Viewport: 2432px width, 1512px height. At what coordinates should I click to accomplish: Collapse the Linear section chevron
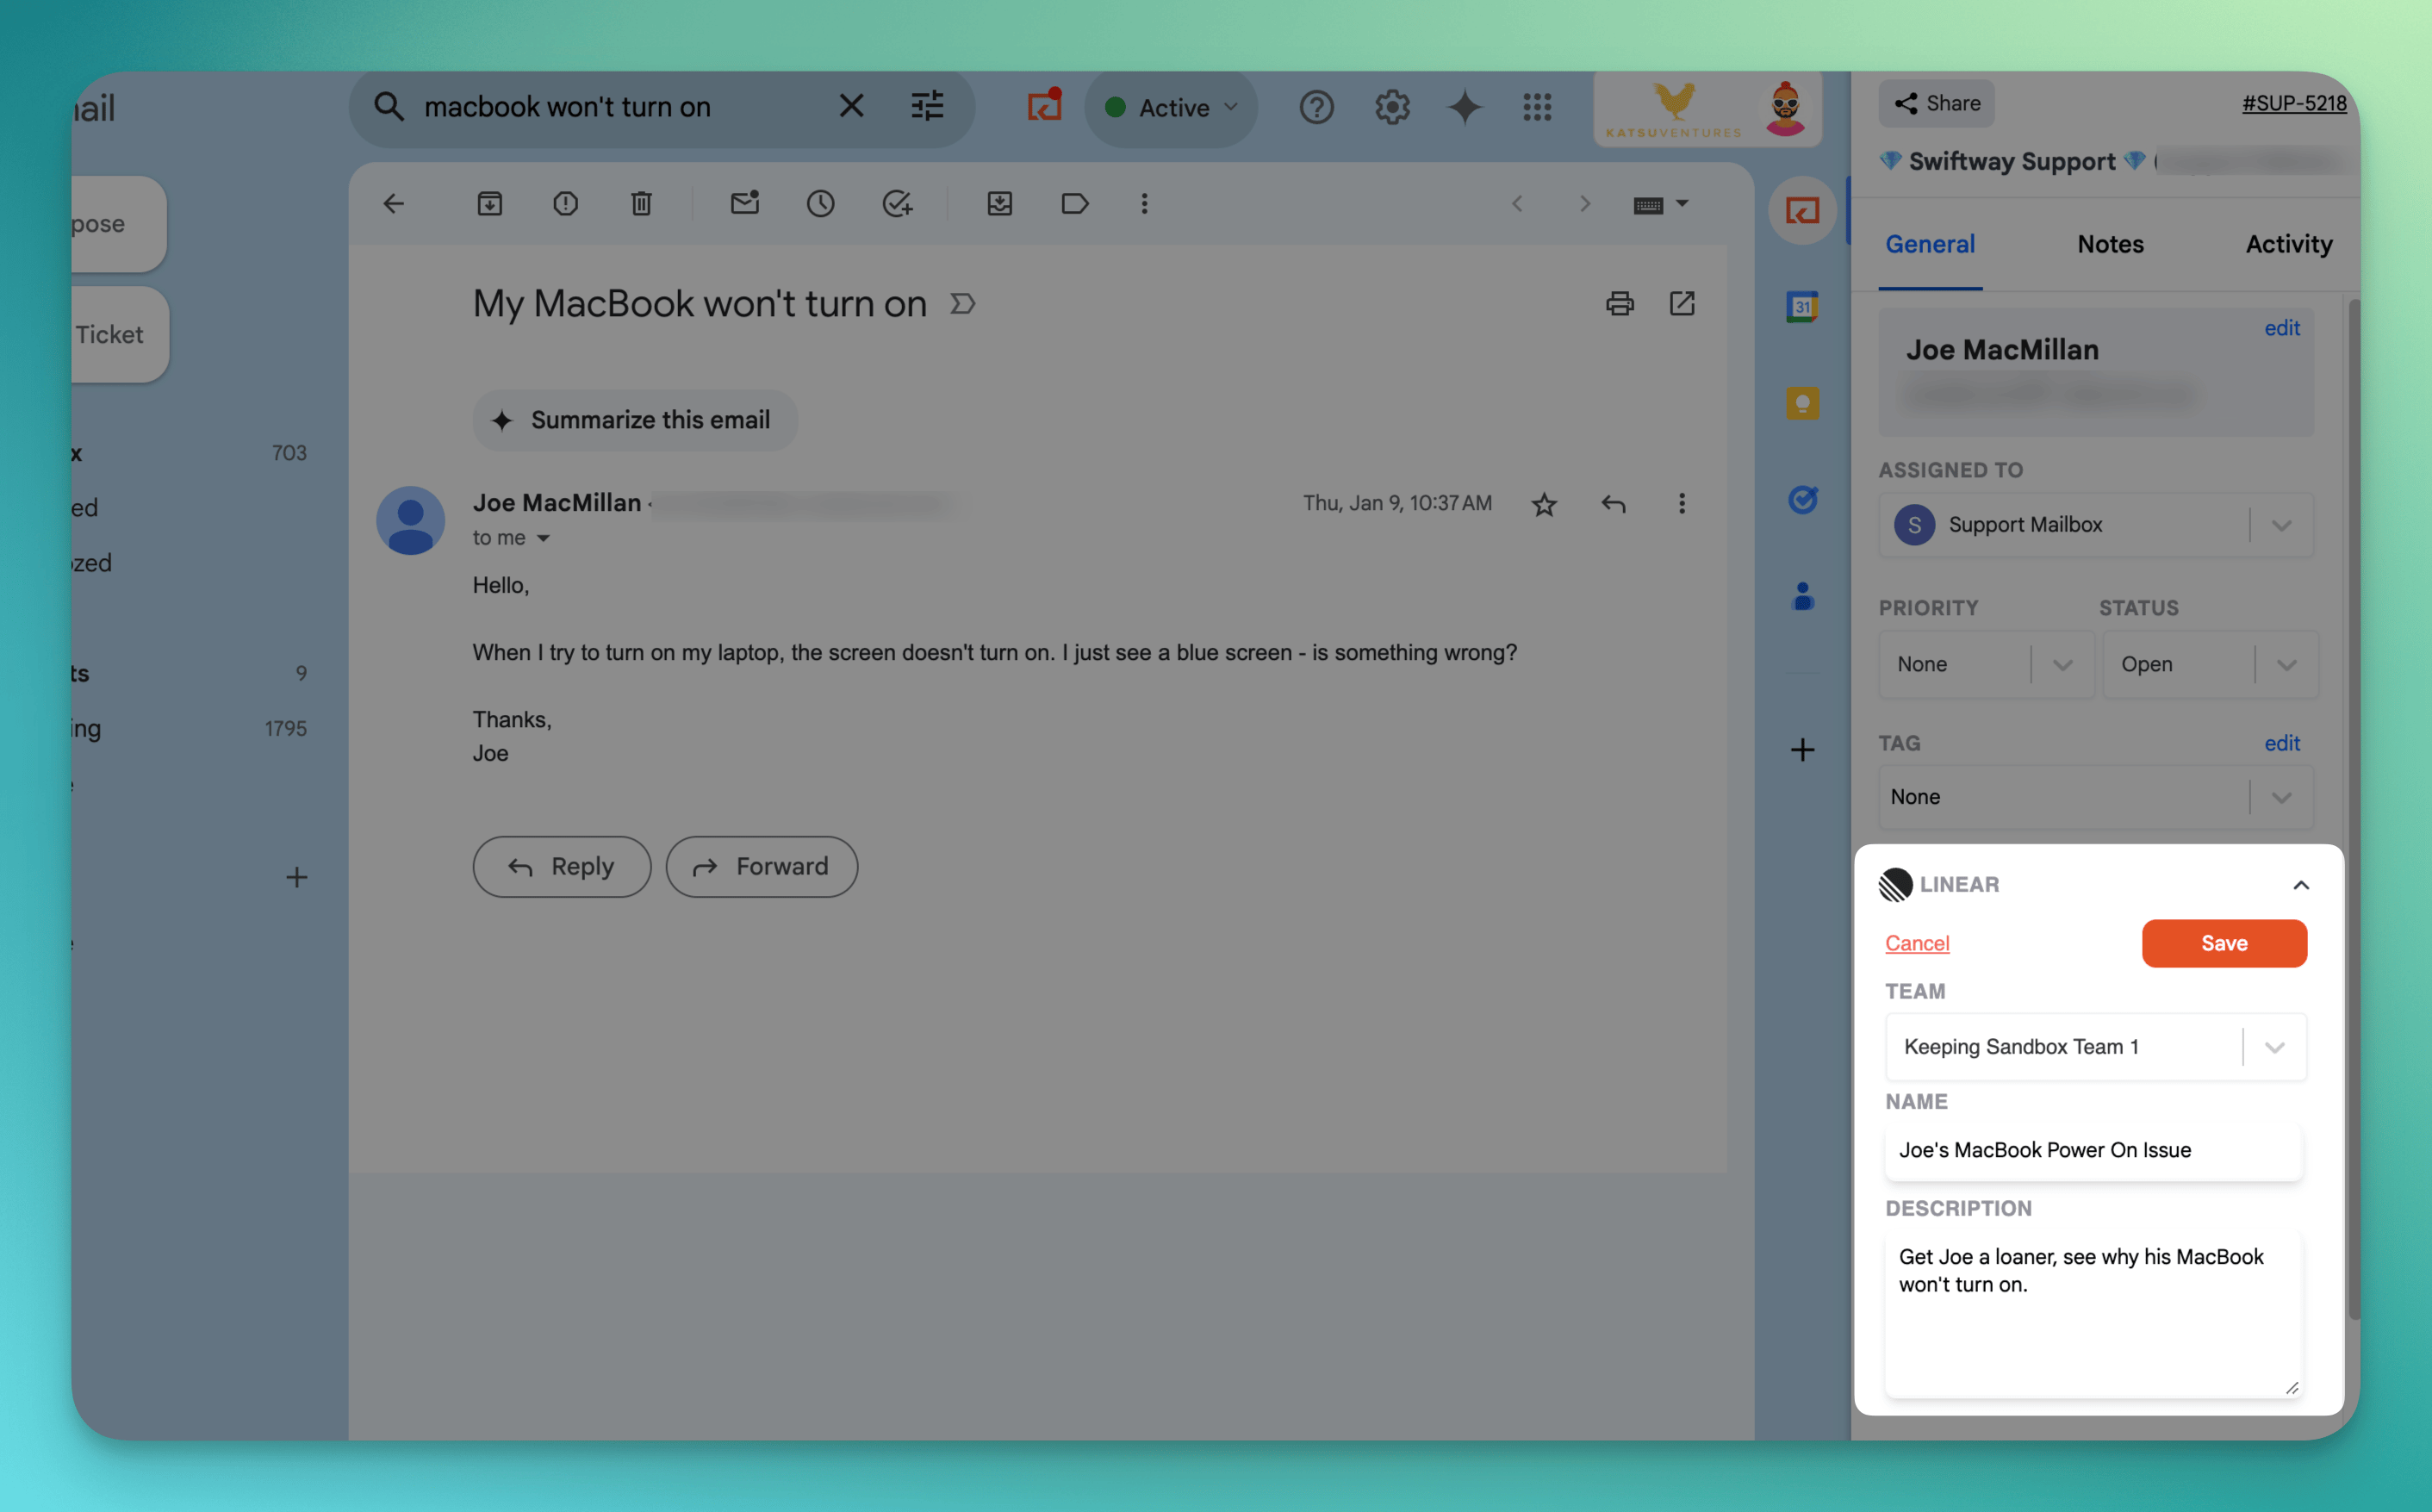2300,885
